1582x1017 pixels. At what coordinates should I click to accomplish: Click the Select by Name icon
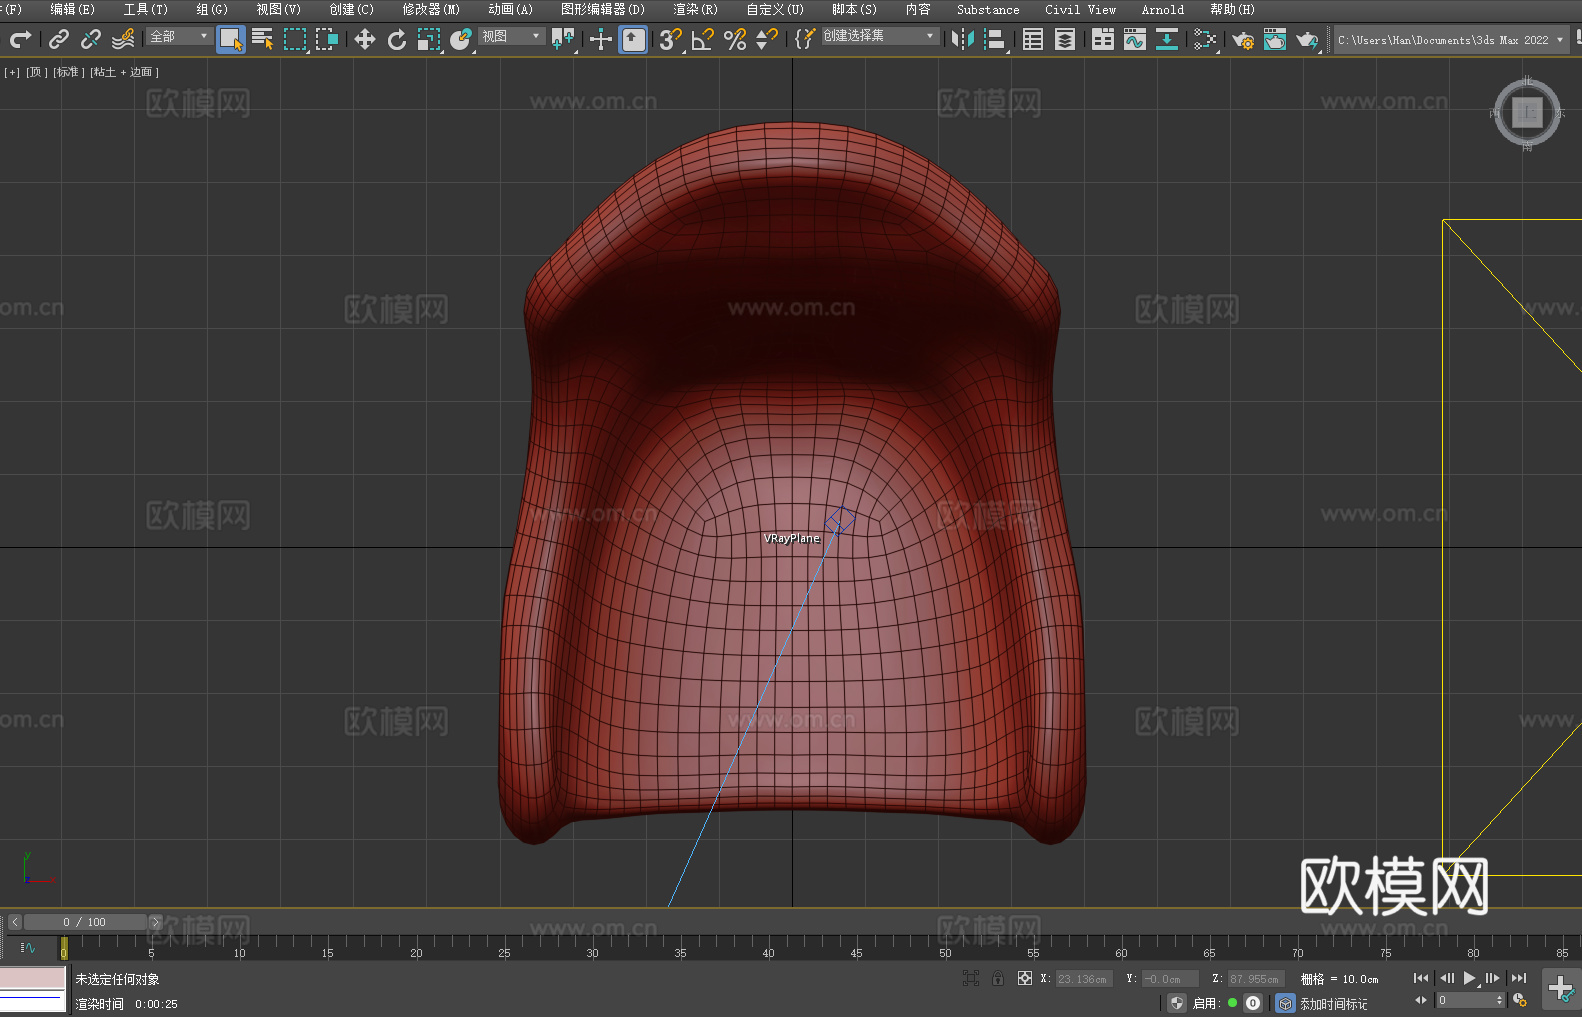[262, 39]
